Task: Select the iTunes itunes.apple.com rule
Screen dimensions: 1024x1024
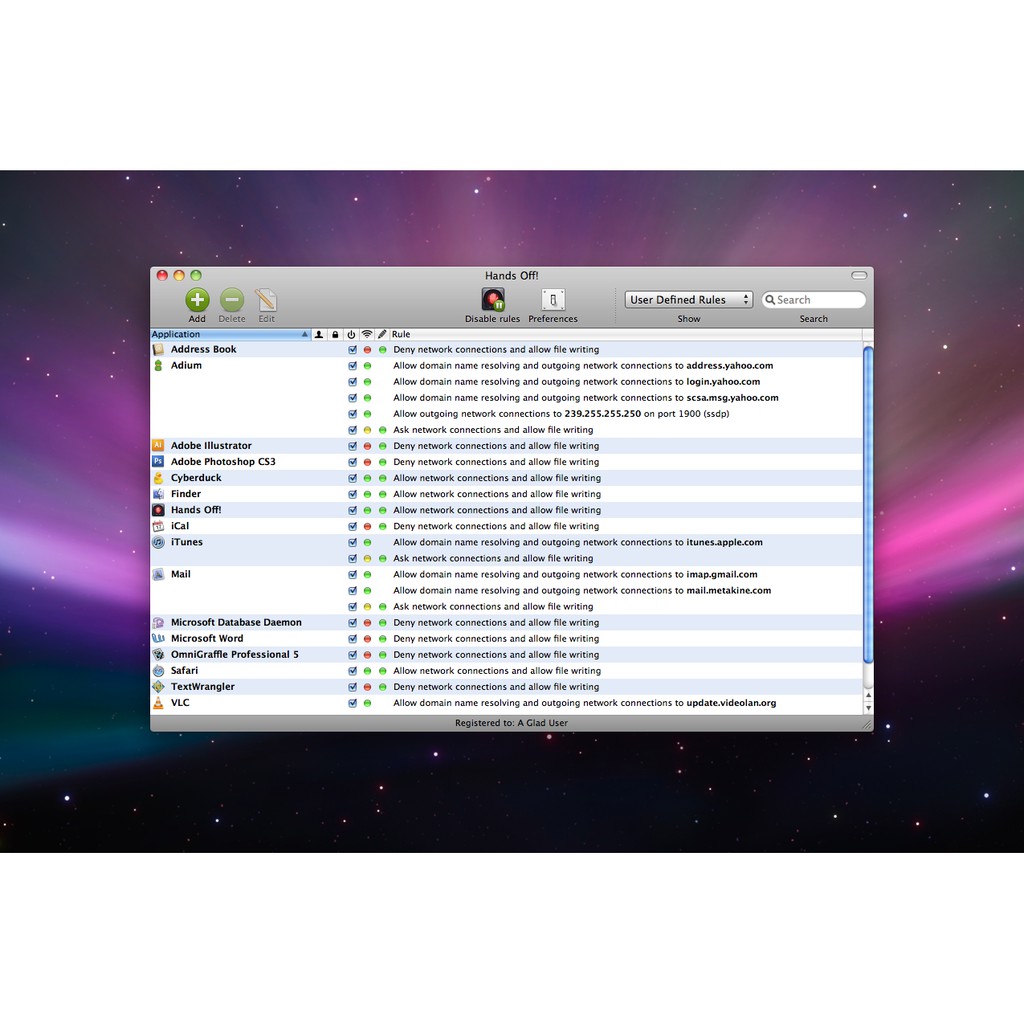Action: [577, 542]
